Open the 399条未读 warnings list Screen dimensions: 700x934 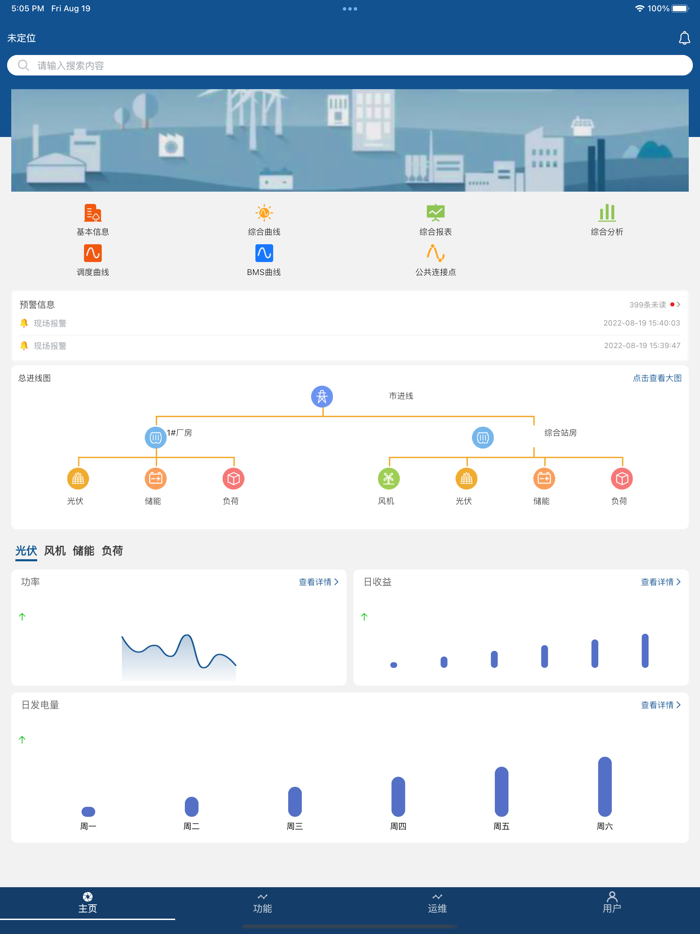tap(655, 305)
